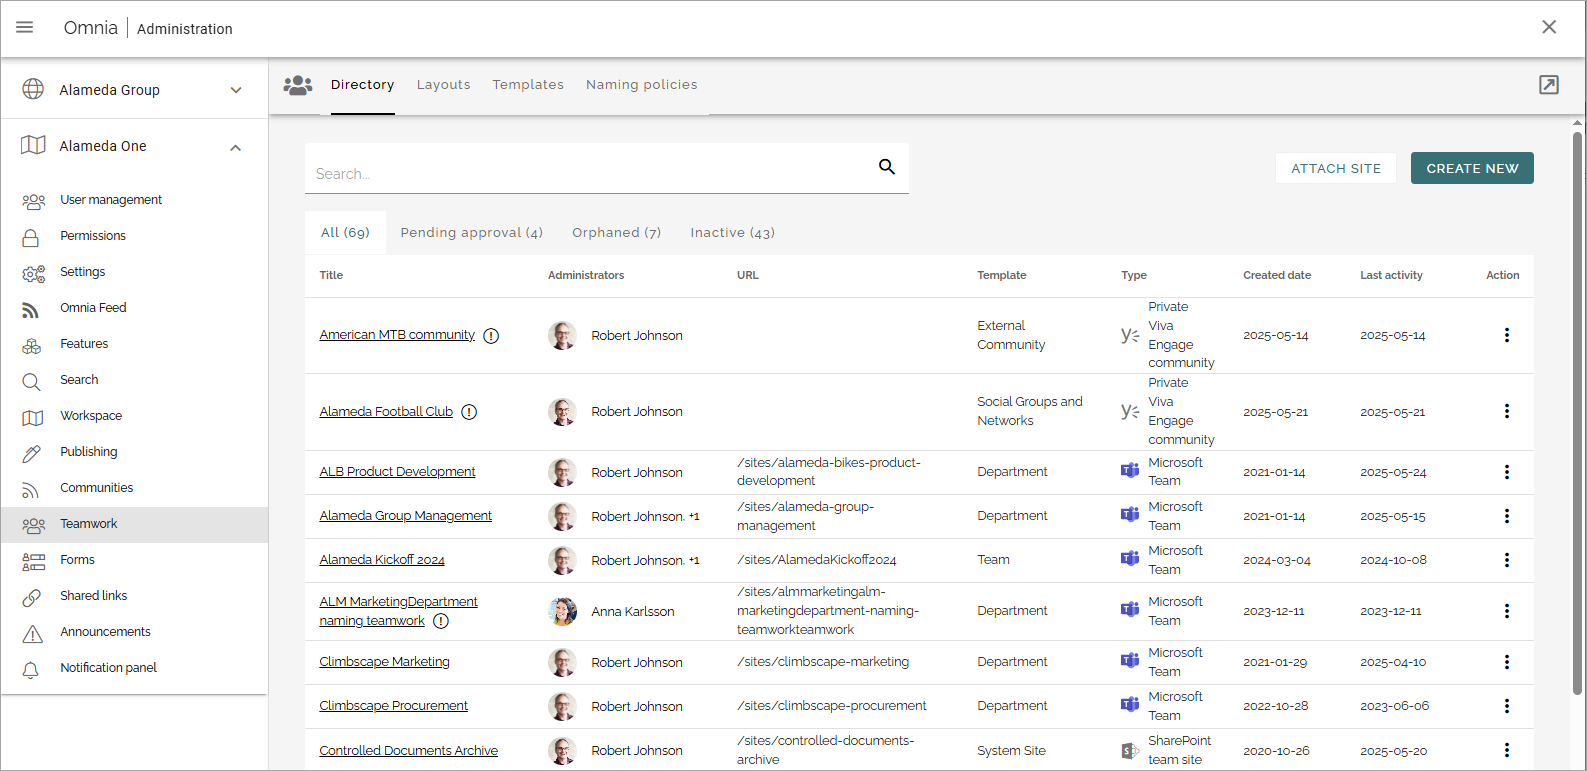The width and height of the screenshot is (1587, 771).
Task: Open the Templates tab
Action: point(528,85)
